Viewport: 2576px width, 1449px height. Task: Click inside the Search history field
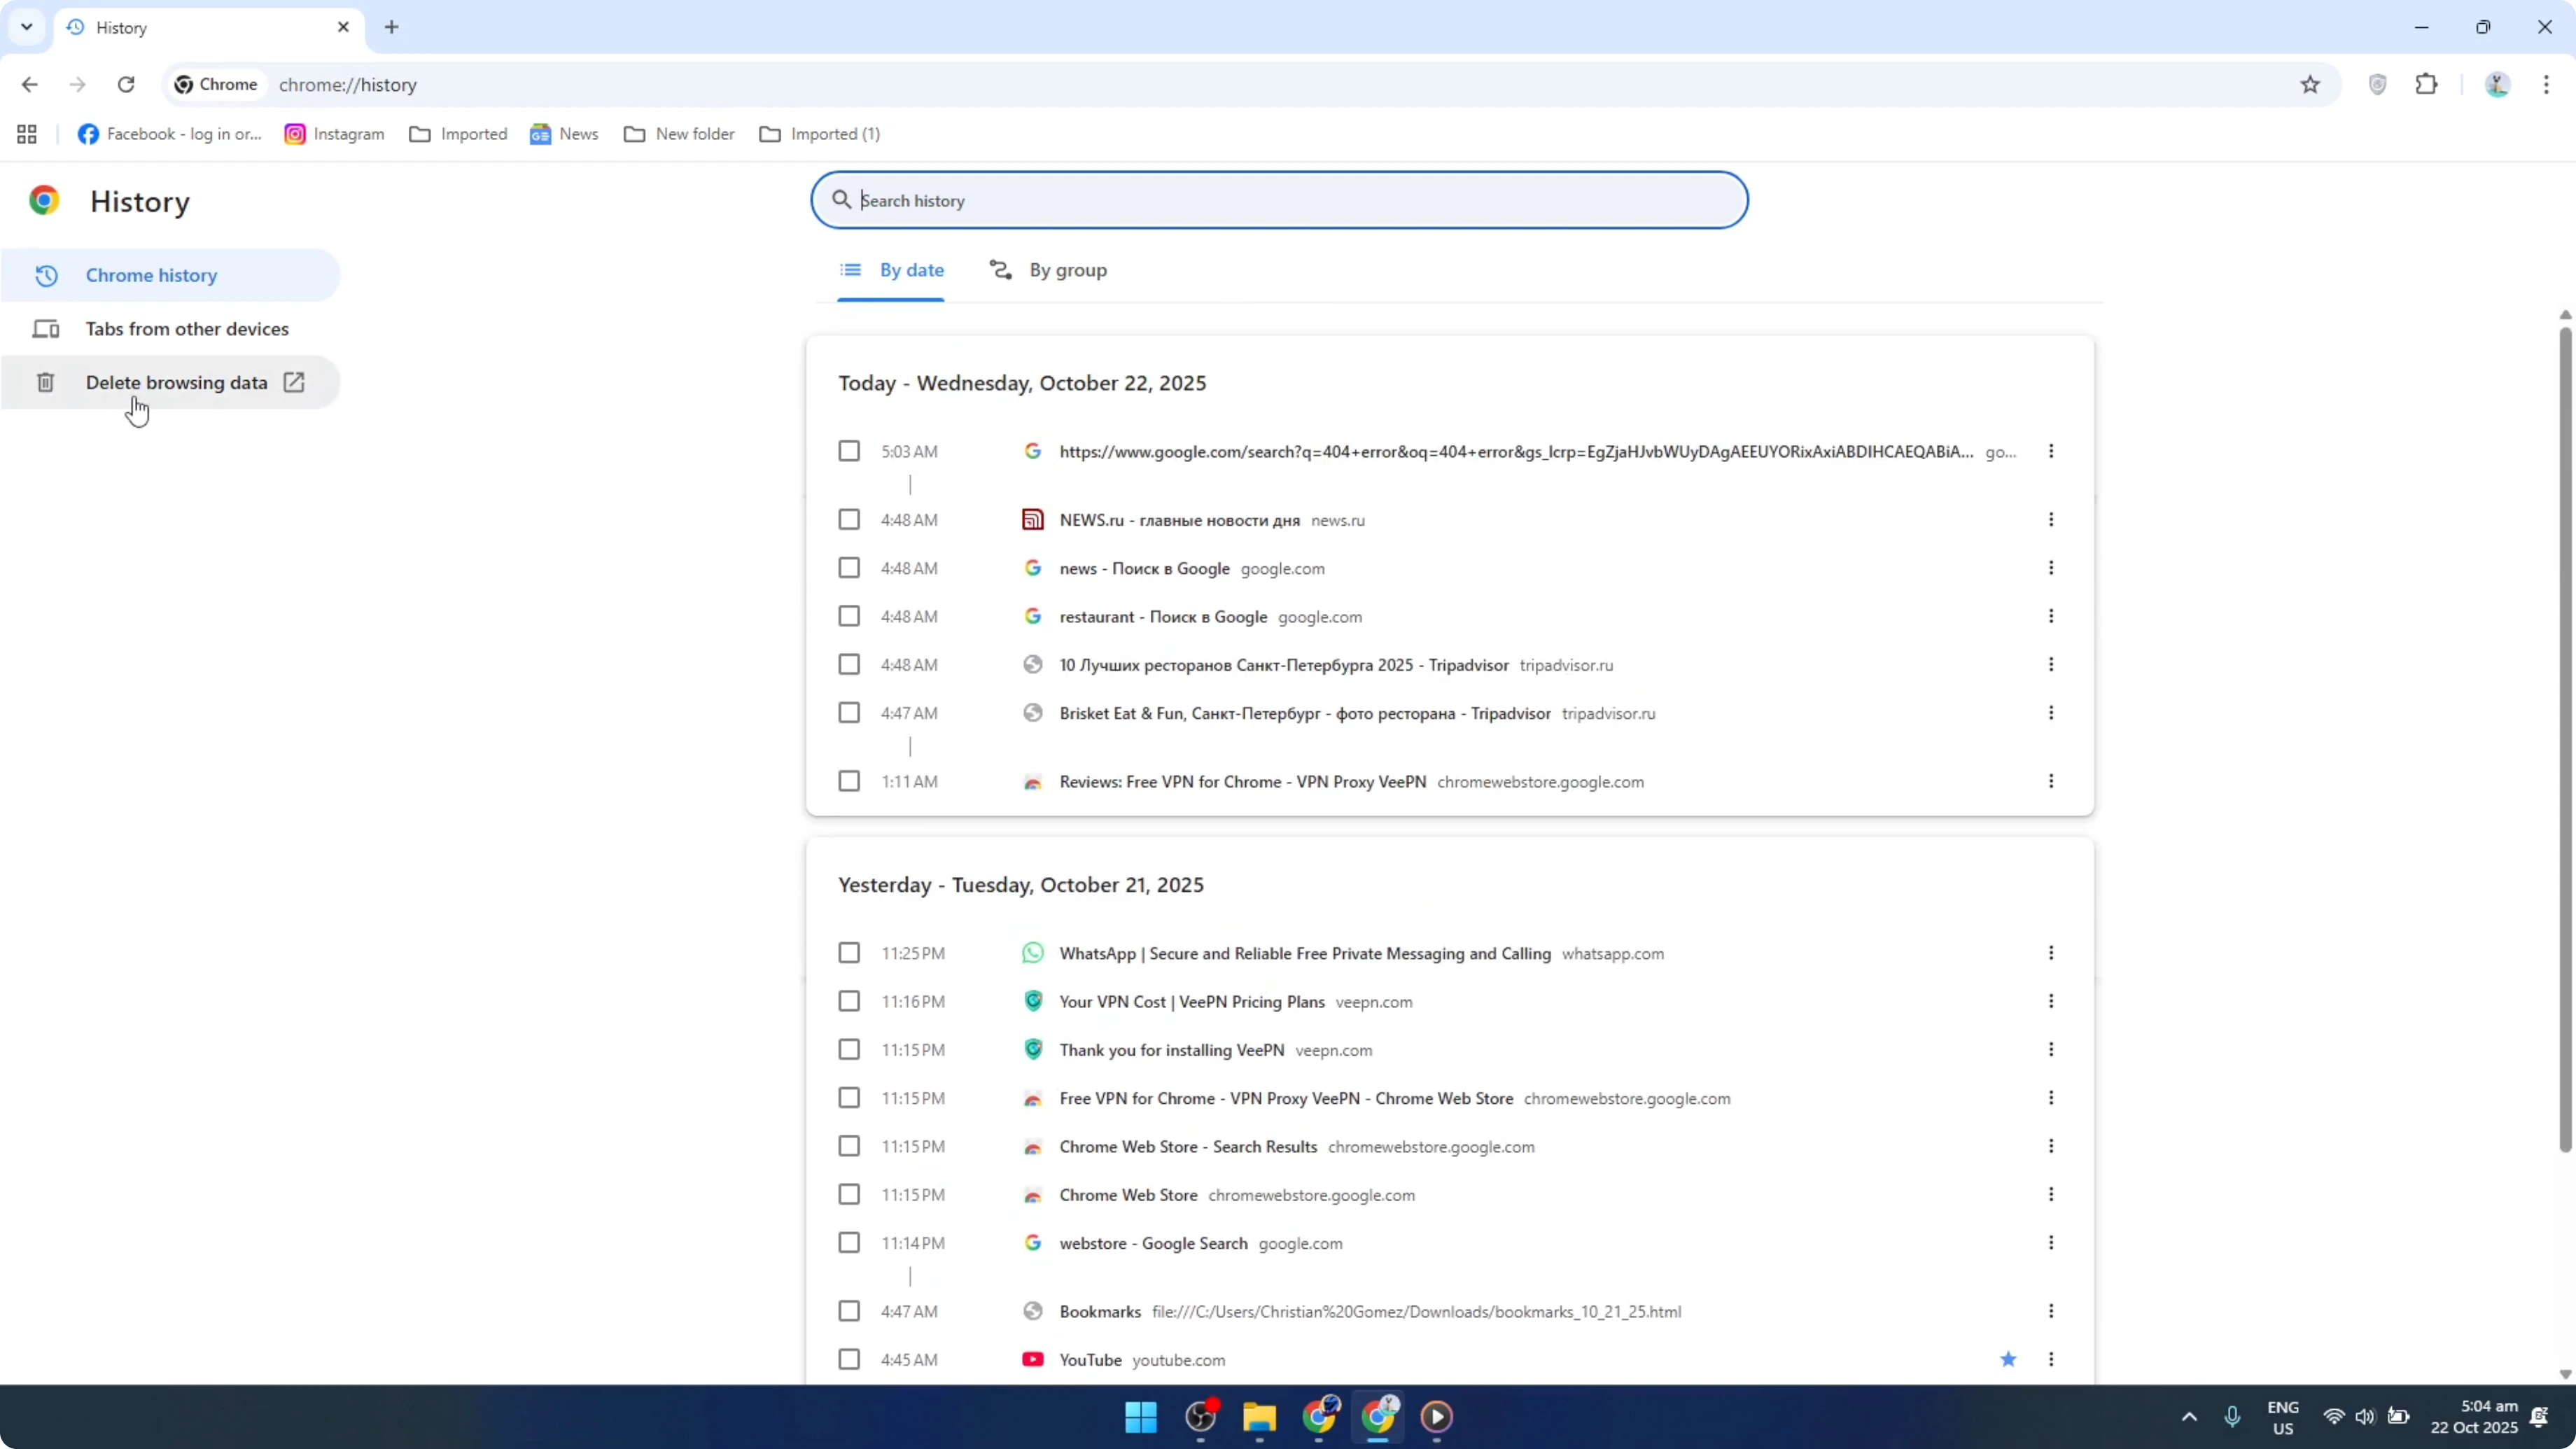pyautogui.click(x=1280, y=200)
